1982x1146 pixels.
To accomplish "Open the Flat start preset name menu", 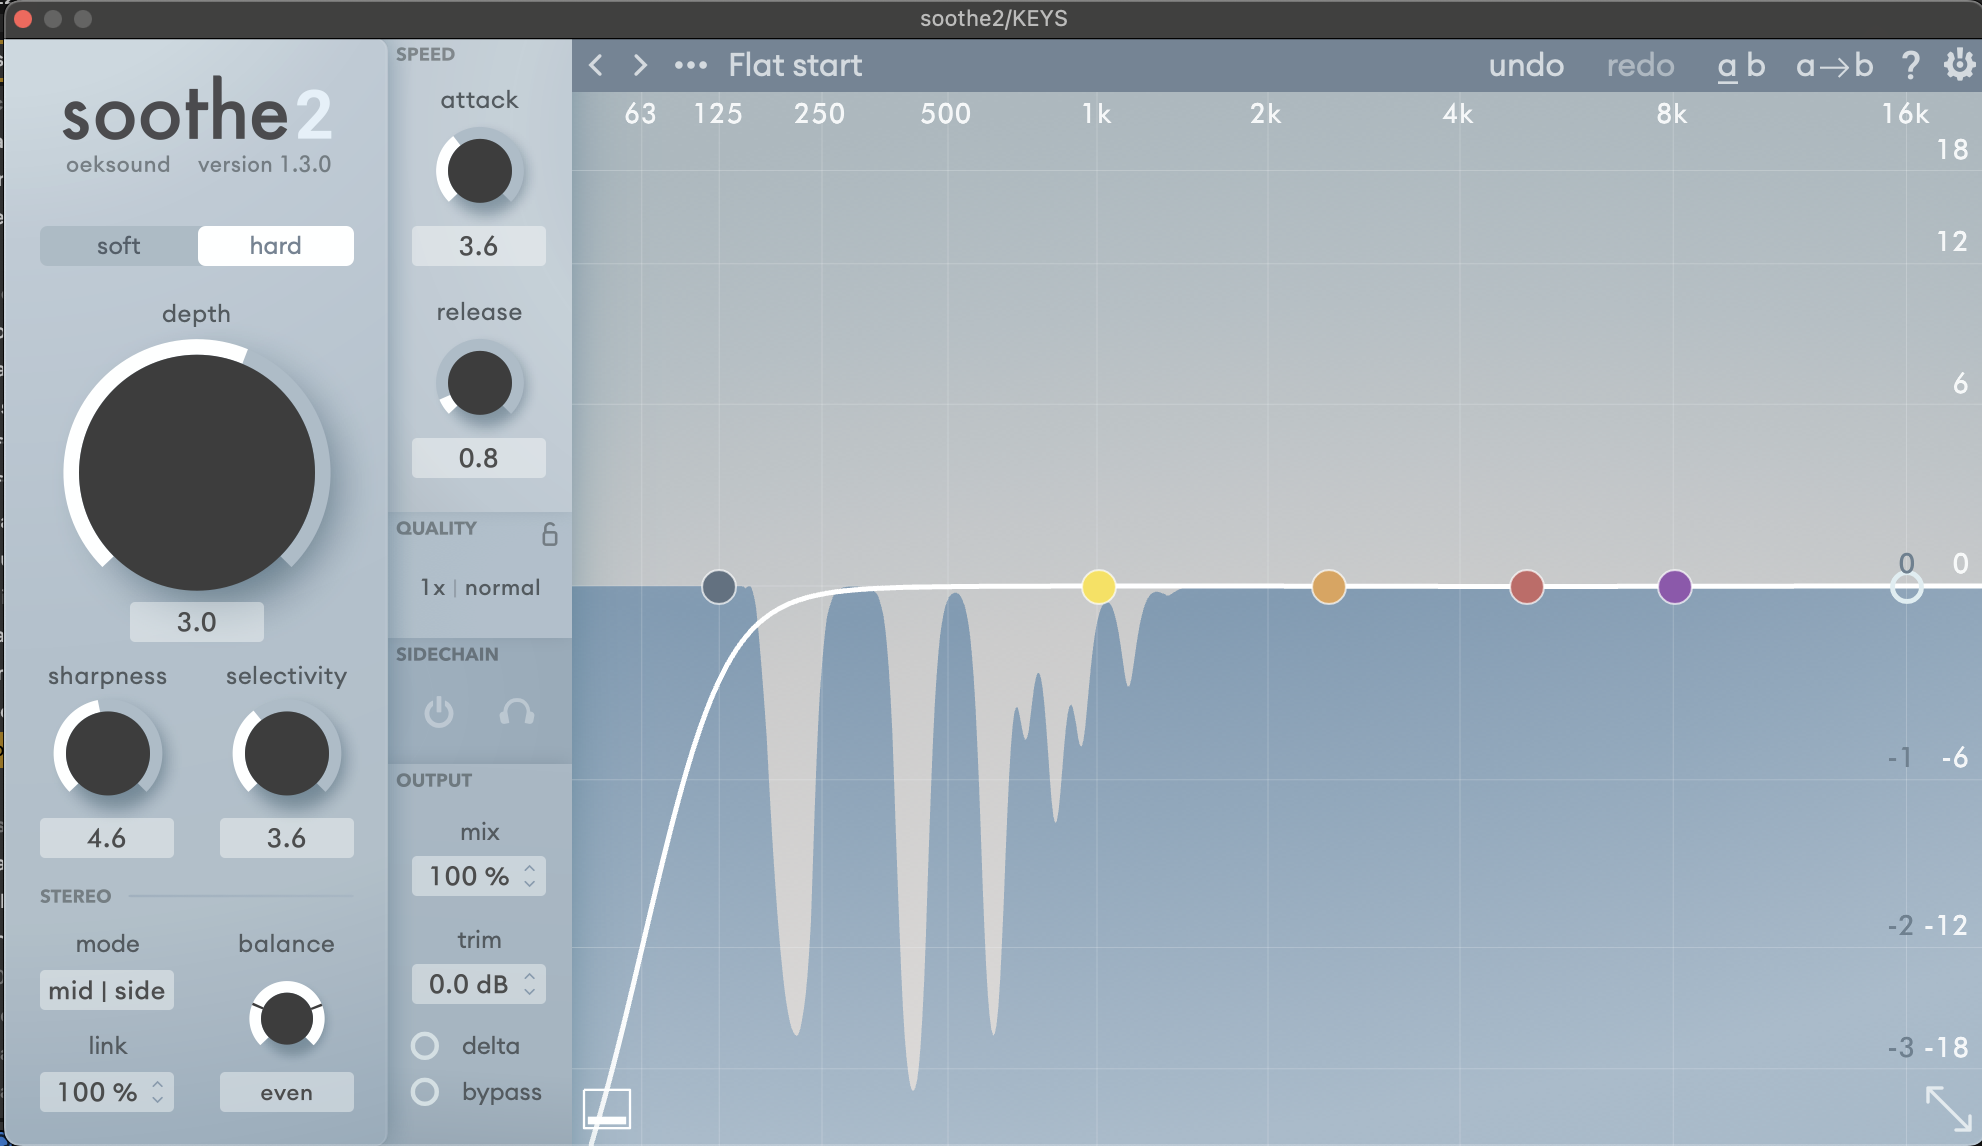I will (x=795, y=66).
